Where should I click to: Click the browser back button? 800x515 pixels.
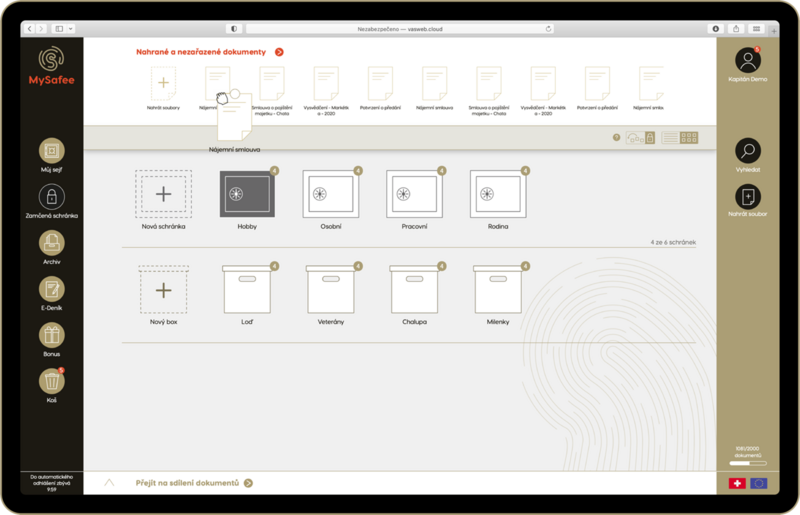coord(30,29)
